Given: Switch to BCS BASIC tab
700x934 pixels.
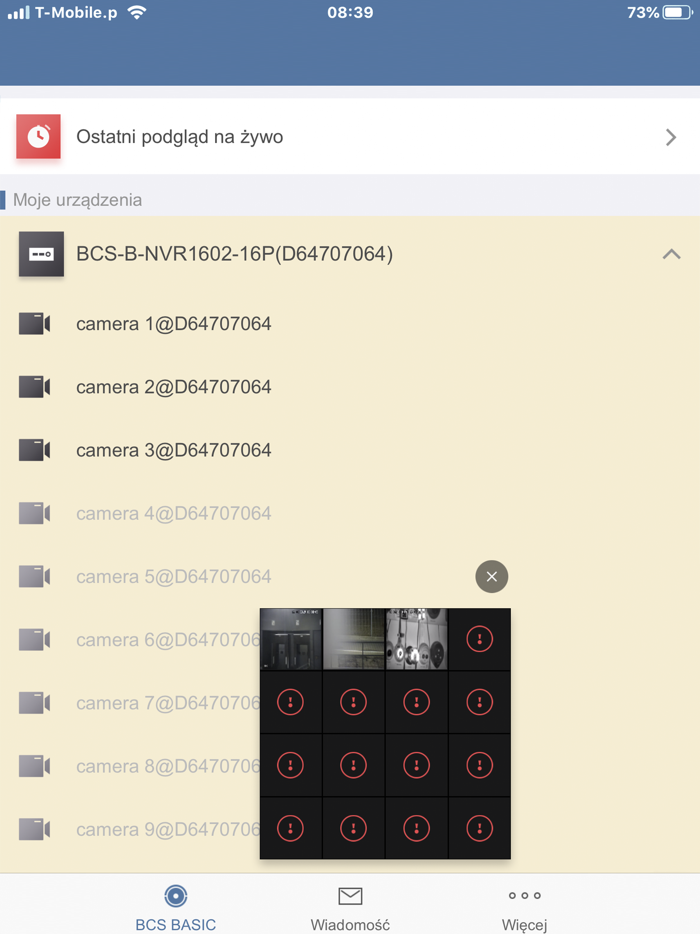Looking at the screenshot, I should (x=176, y=907).
